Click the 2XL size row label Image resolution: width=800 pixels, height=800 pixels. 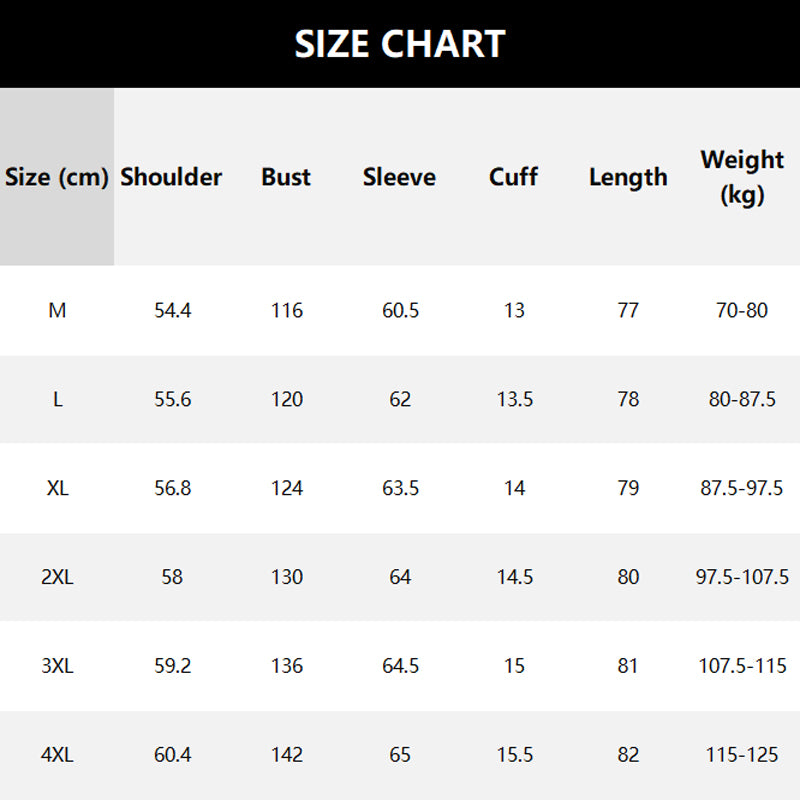tap(57, 577)
